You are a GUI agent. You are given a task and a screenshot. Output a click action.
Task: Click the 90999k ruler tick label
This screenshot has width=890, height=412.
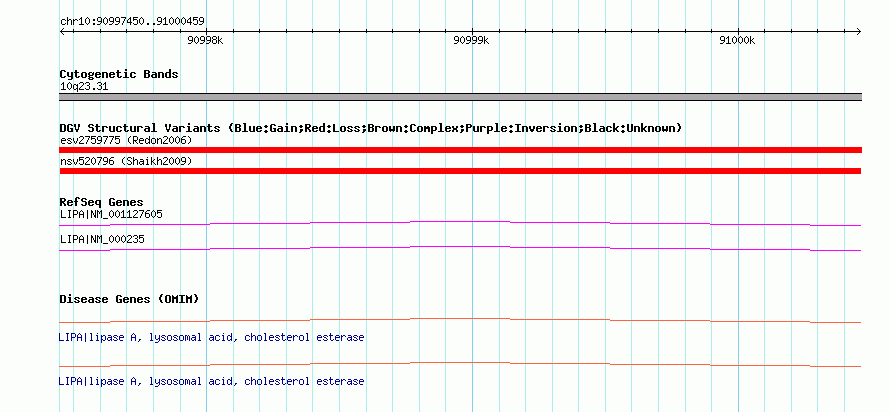472,40
